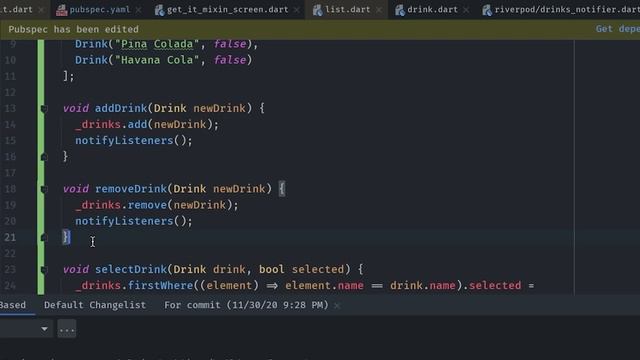Image resolution: width=640 pixels, height=360 pixels.
Task: Click the removeDrink method name
Action: (131, 189)
